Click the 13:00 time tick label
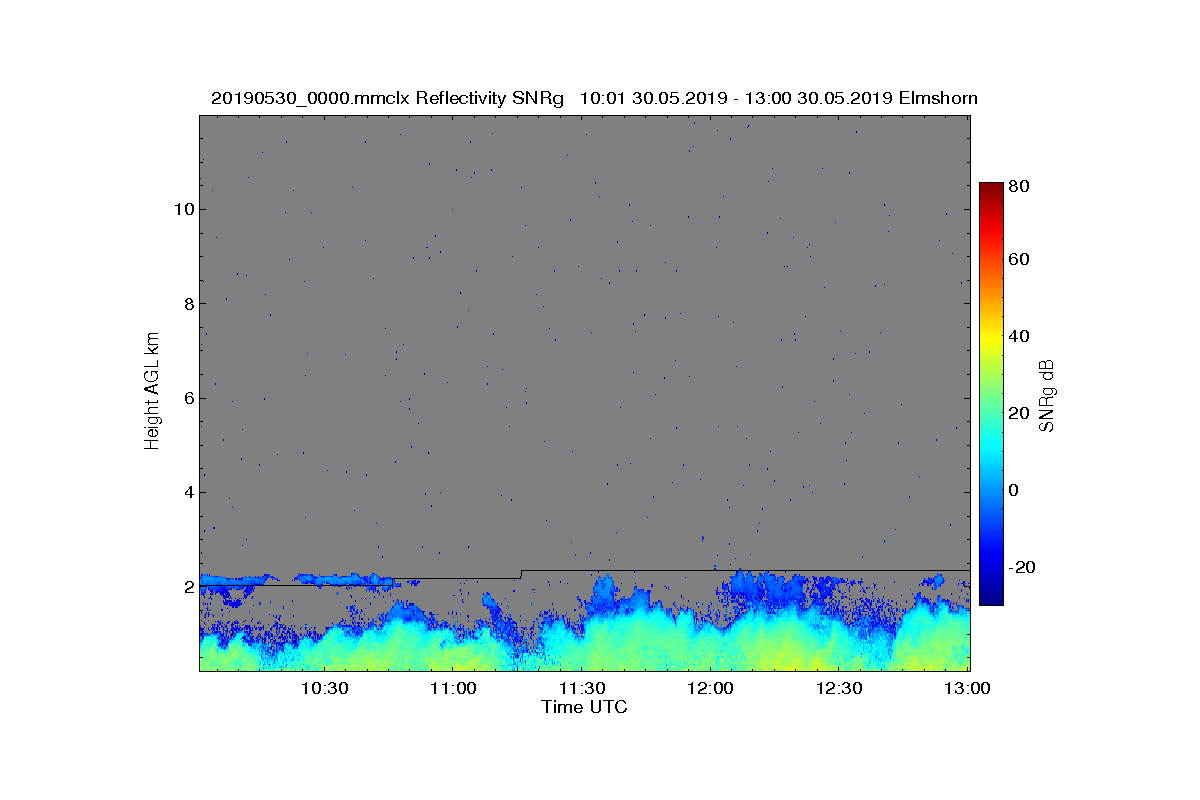The height and width of the screenshot is (800, 1200). 968,688
